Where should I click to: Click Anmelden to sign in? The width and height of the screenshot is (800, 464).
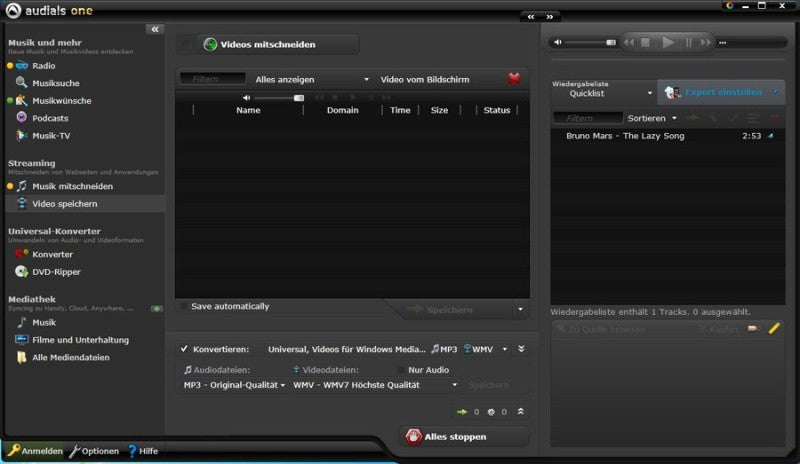point(35,451)
